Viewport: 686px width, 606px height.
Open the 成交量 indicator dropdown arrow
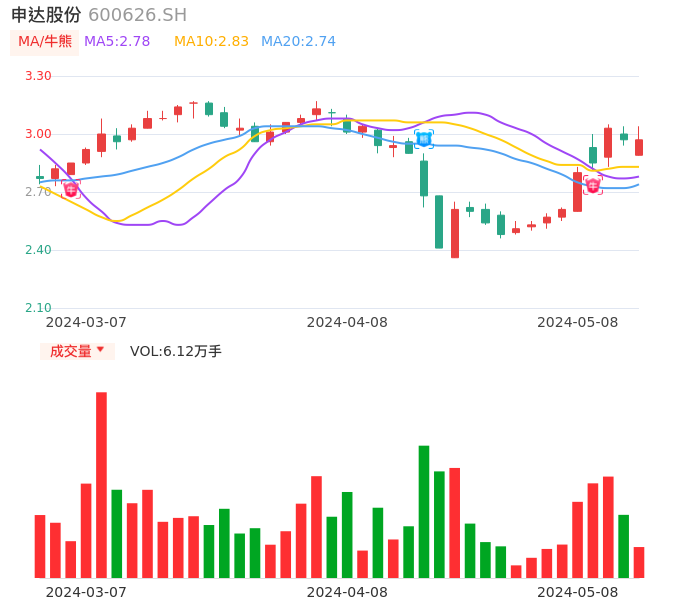(100, 350)
